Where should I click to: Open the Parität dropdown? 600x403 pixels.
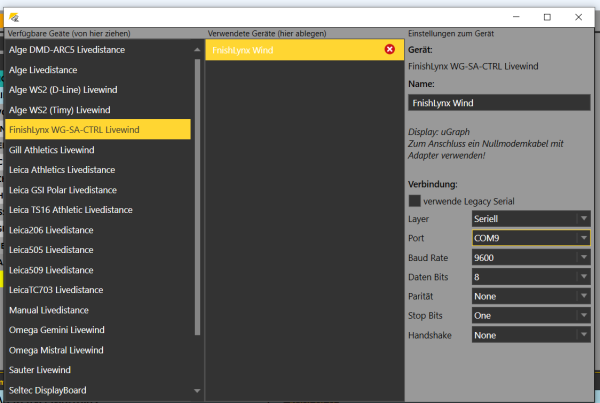(x=531, y=296)
